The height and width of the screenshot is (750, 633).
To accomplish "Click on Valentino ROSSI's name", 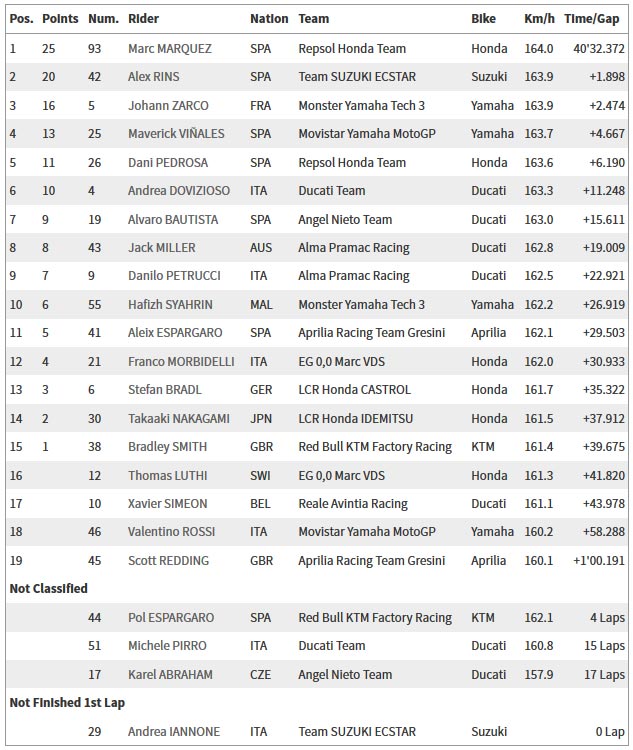I will pyautogui.click(x=171, y=531).
